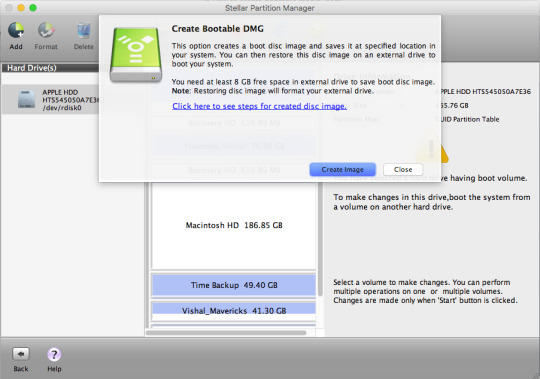This screenshot has width=540, height=379.
Task: Click the green drive icon in the dialog
Action: pos(136,55)
